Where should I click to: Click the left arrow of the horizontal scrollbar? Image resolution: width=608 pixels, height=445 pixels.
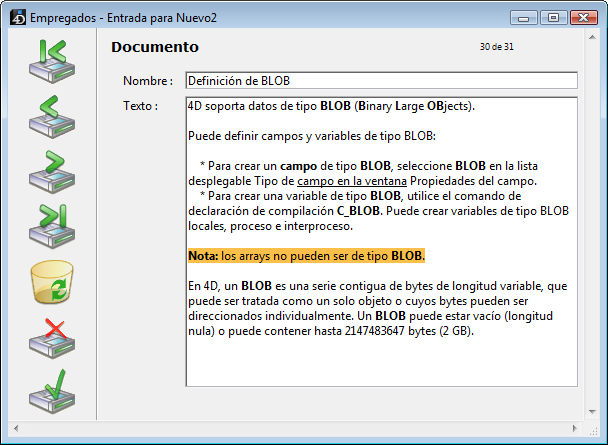(16, 427)
